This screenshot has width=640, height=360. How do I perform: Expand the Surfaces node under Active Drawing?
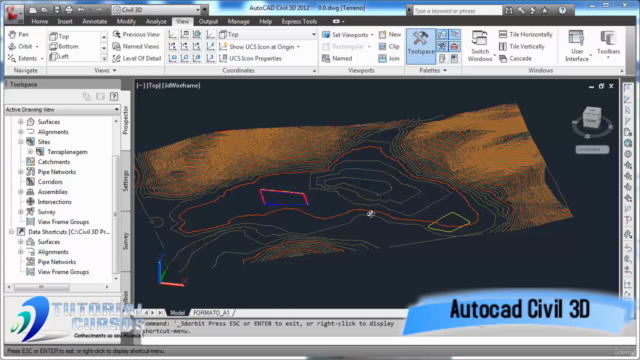[x=20, y=122]
